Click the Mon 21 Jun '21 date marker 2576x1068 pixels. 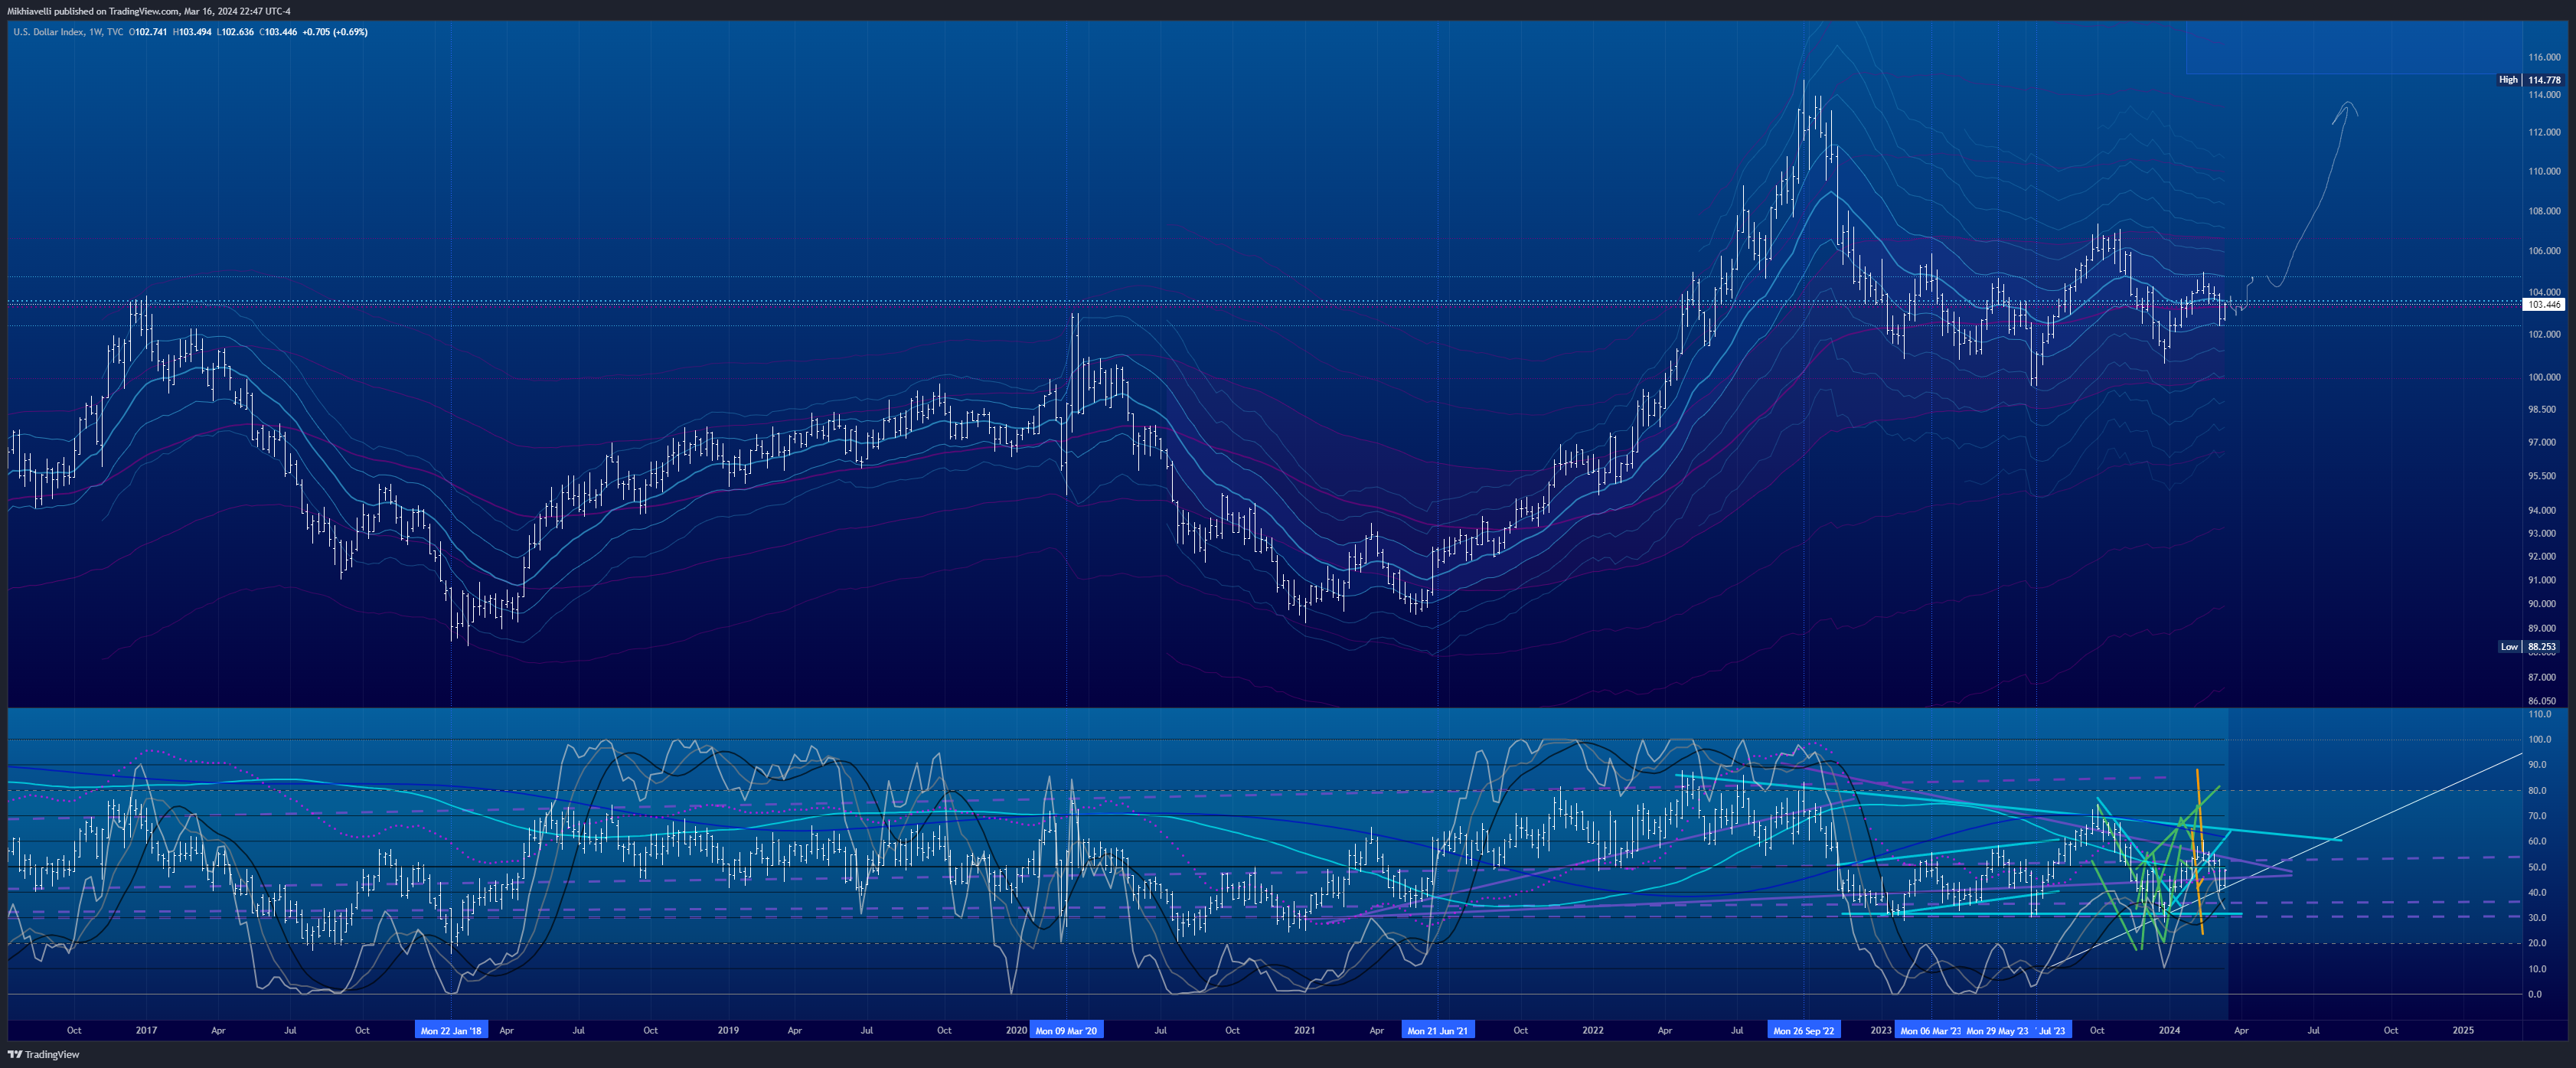(1437, 1030)
